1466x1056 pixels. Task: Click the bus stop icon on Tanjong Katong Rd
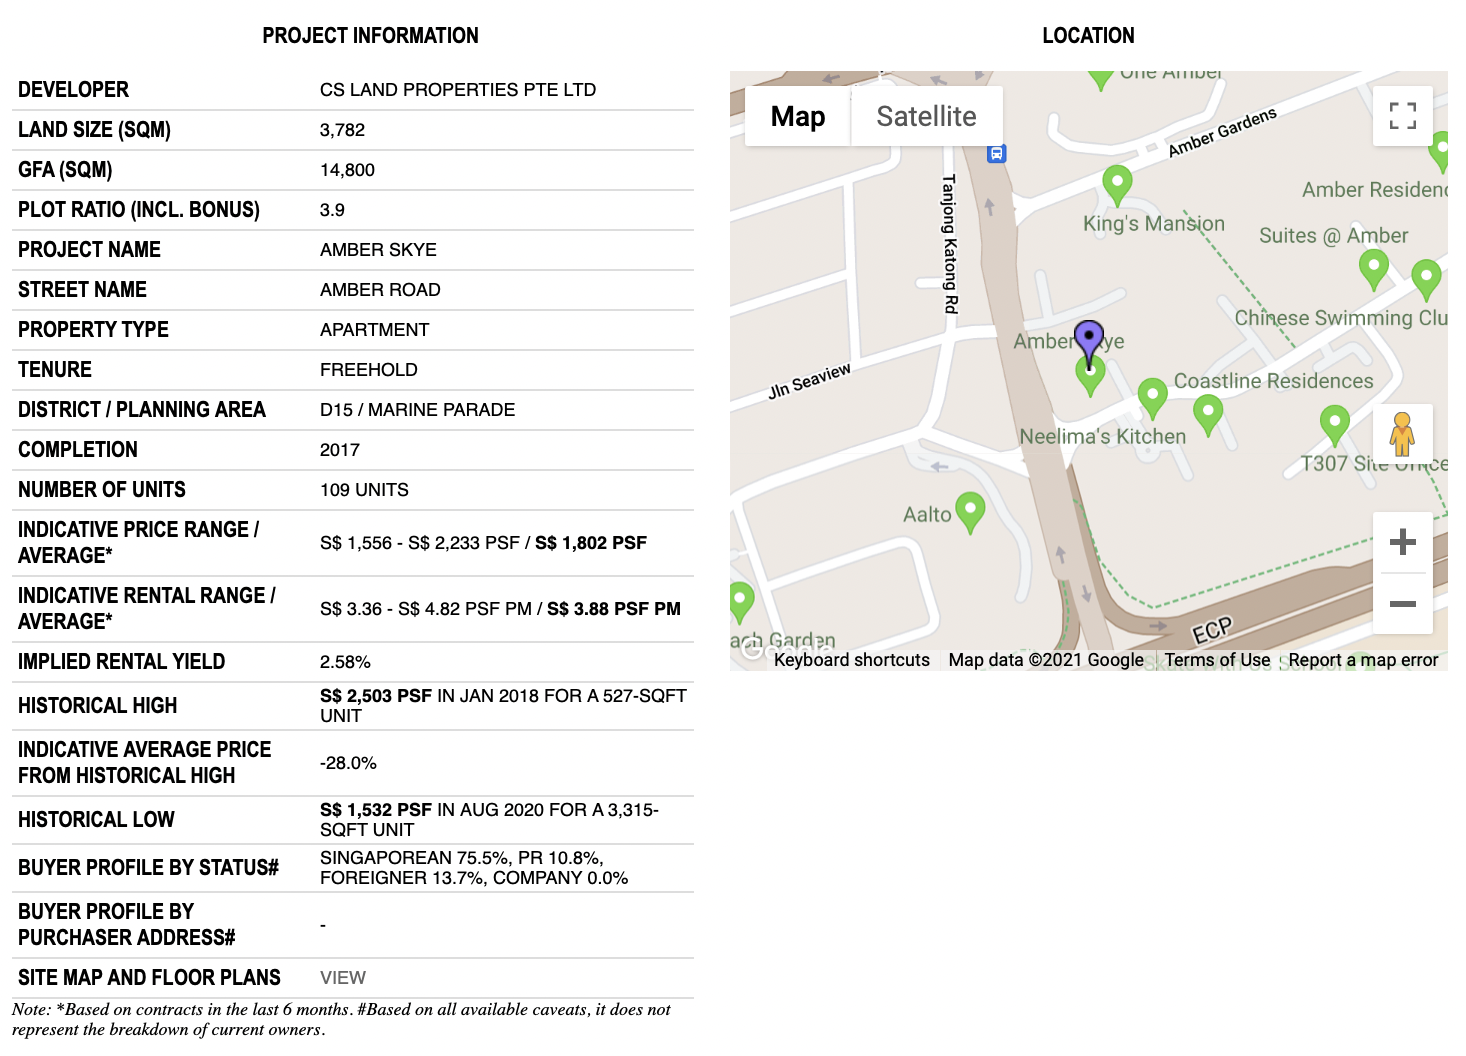[996, 153]
